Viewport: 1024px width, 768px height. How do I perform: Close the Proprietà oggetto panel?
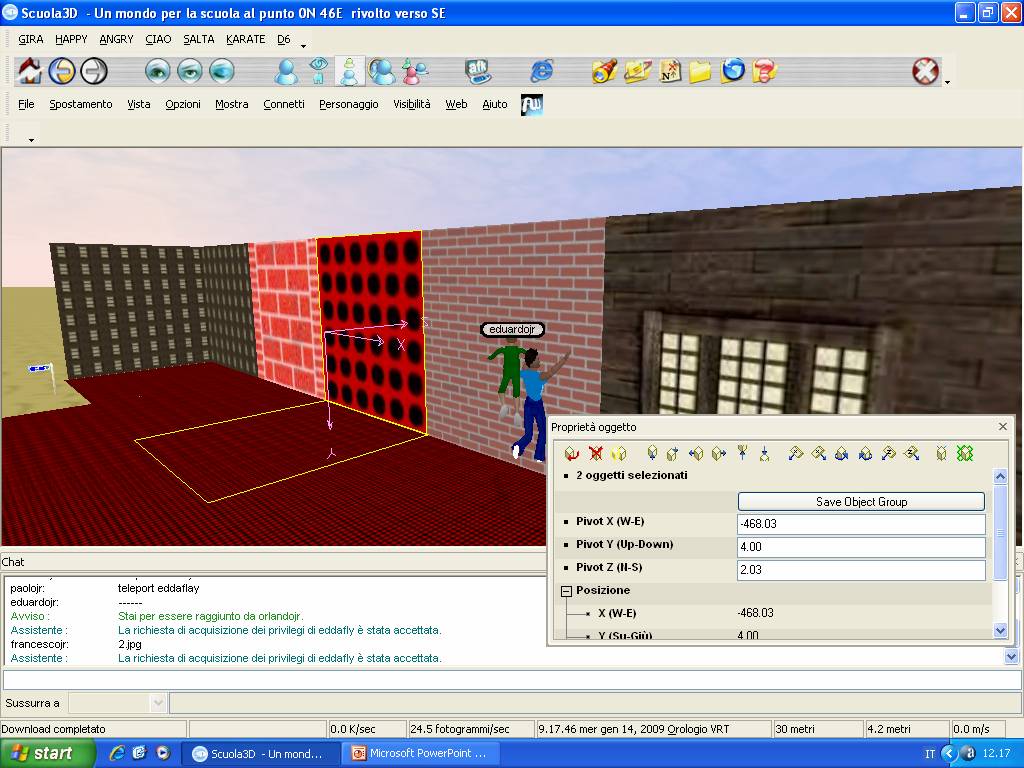(x=1002, y=426)
